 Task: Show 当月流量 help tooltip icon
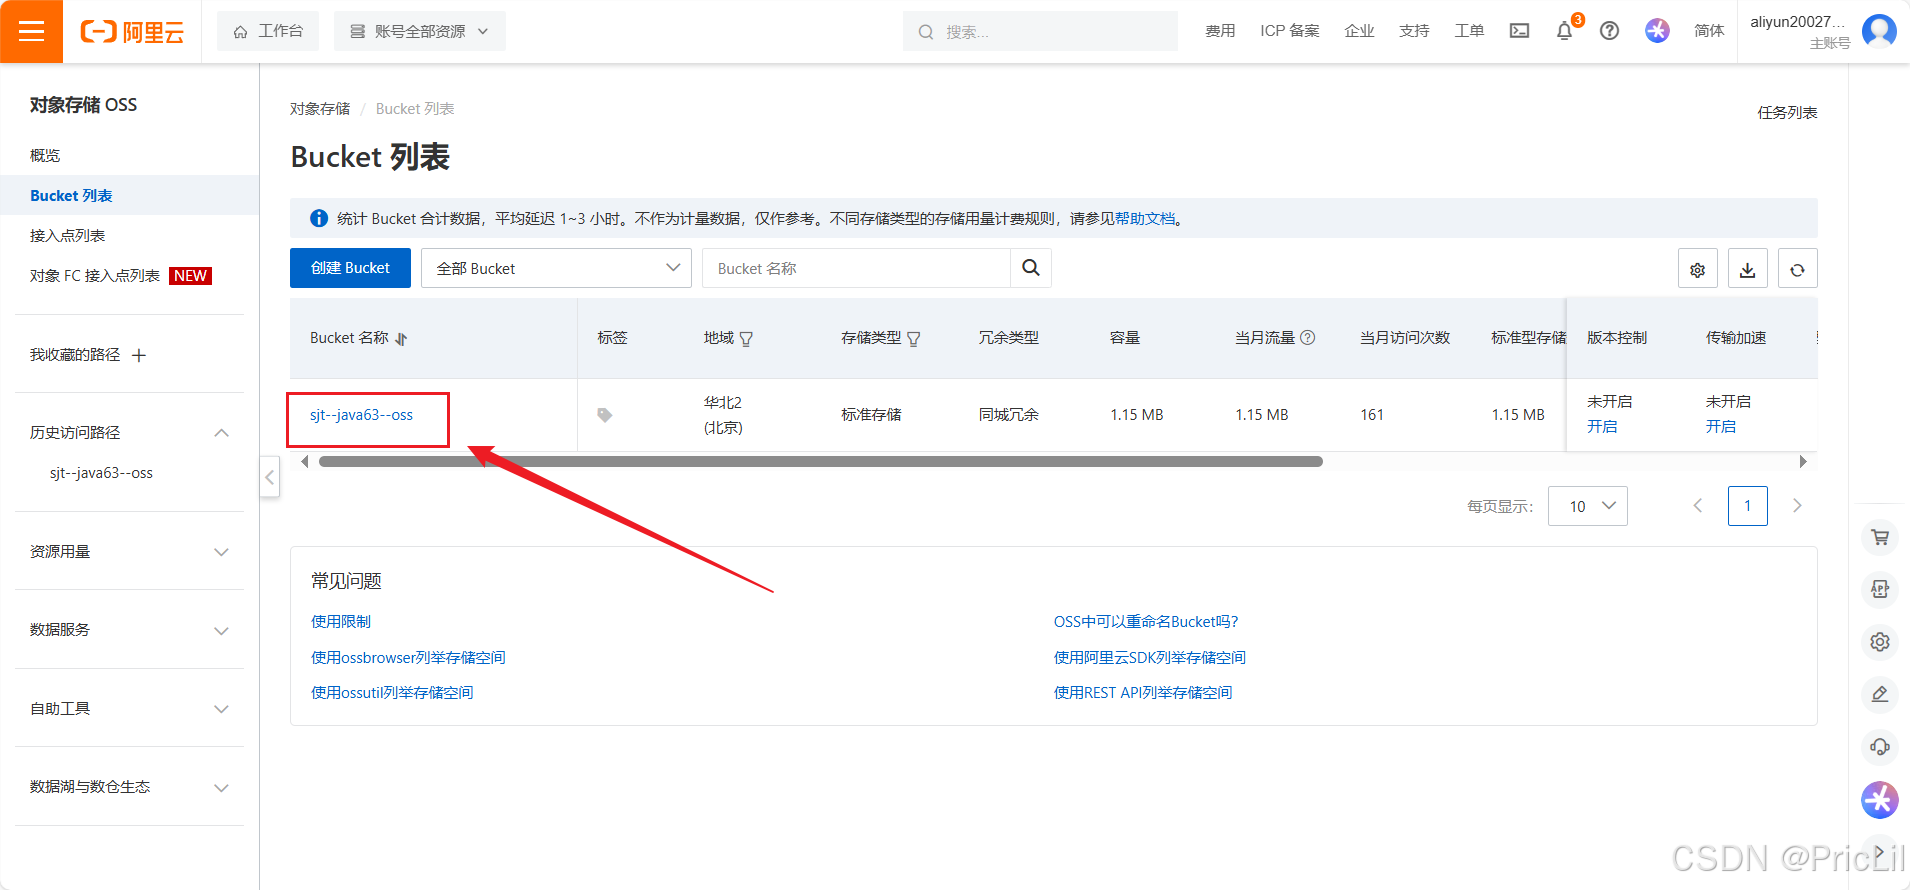point(1307,338)
